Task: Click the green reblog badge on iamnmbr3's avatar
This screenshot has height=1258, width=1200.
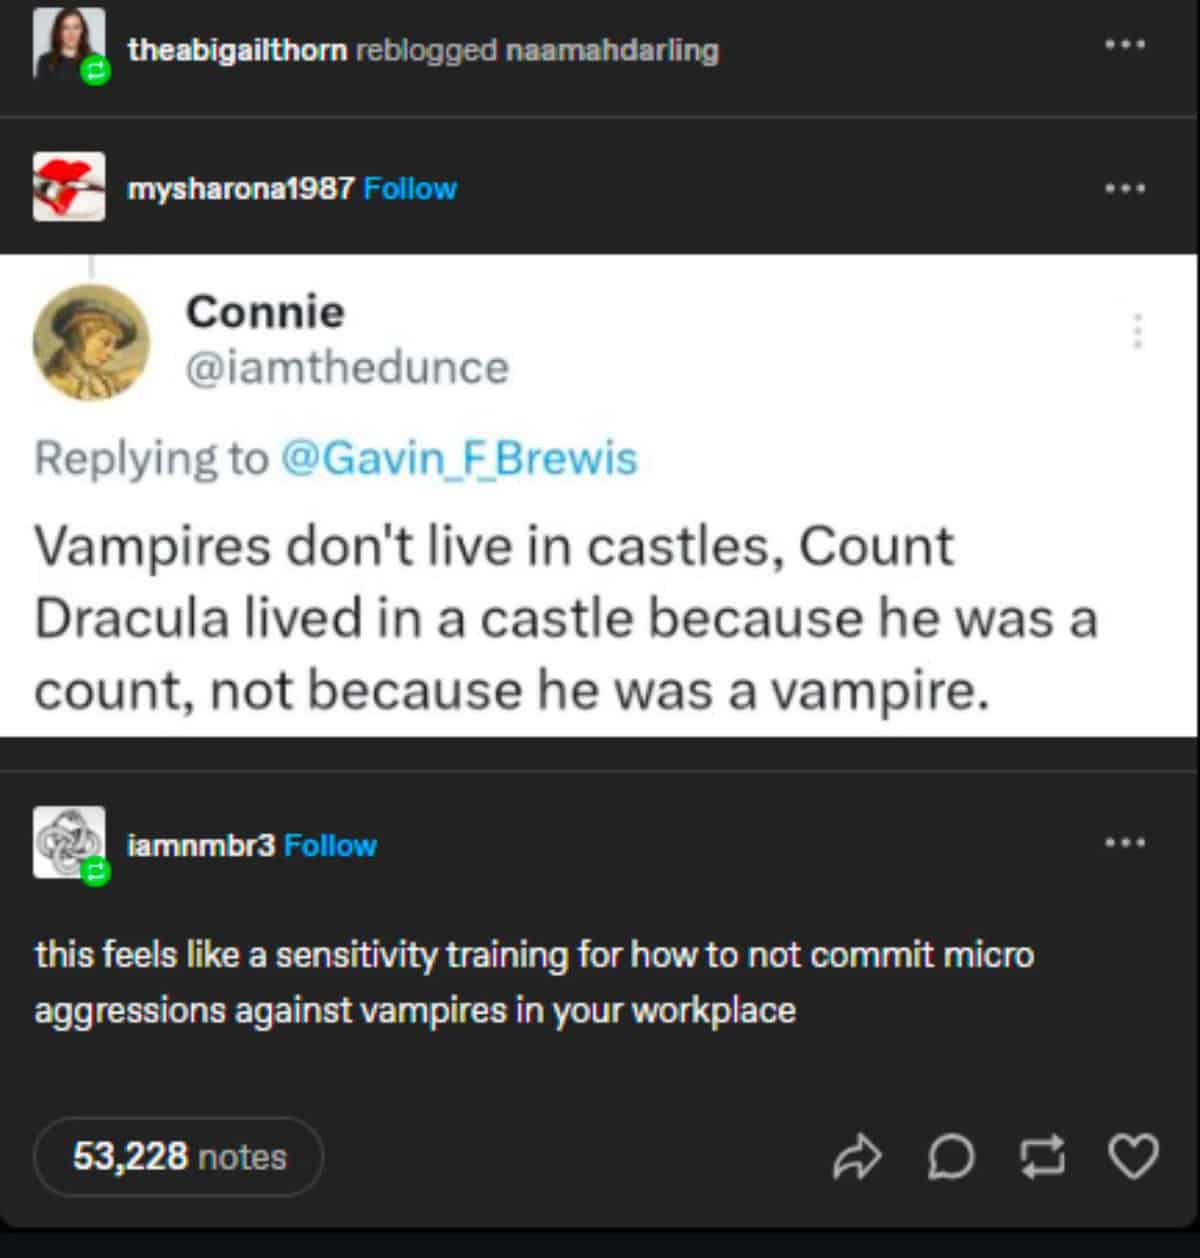Action: click(x=96, y=872)
